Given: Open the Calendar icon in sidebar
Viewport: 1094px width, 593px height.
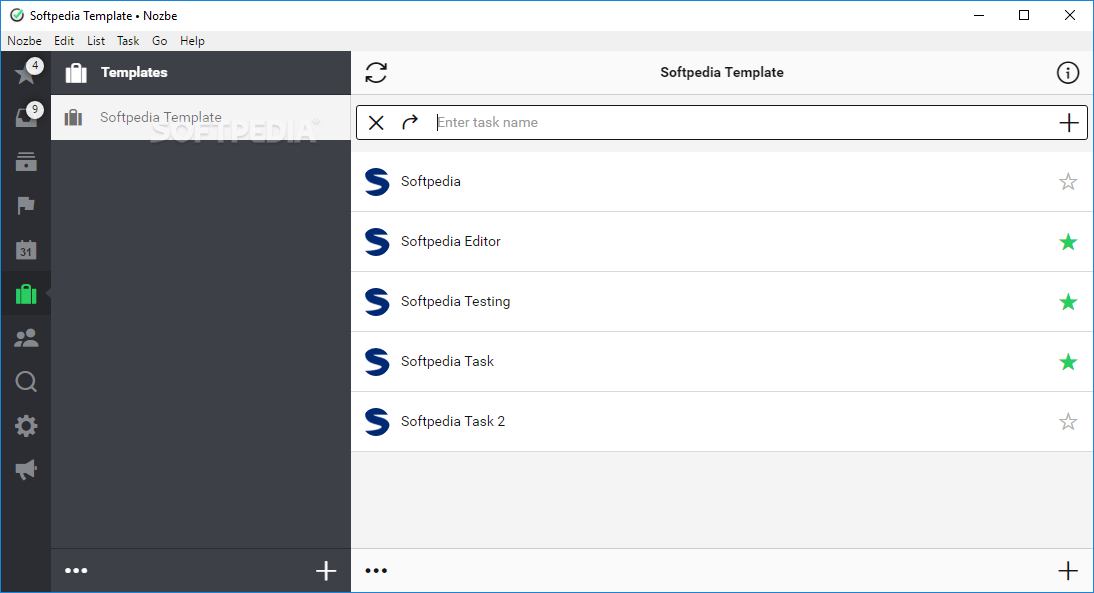Looking at the screenshot, I should (26, 250).
